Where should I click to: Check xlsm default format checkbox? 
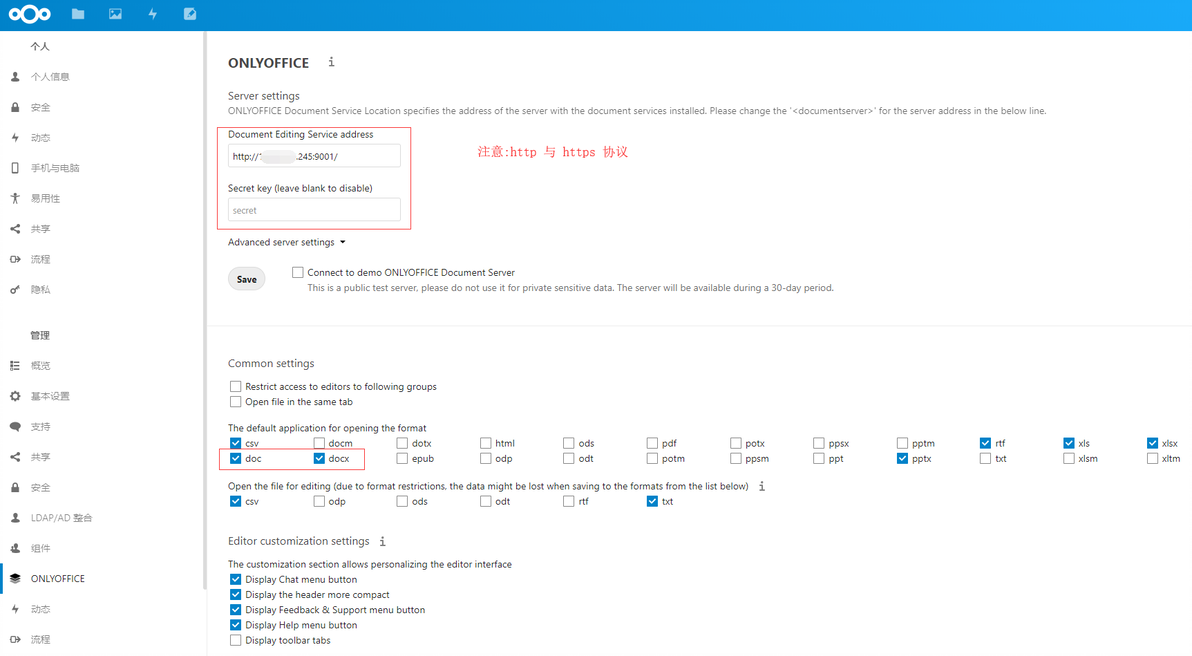(x=1069, y=458)
